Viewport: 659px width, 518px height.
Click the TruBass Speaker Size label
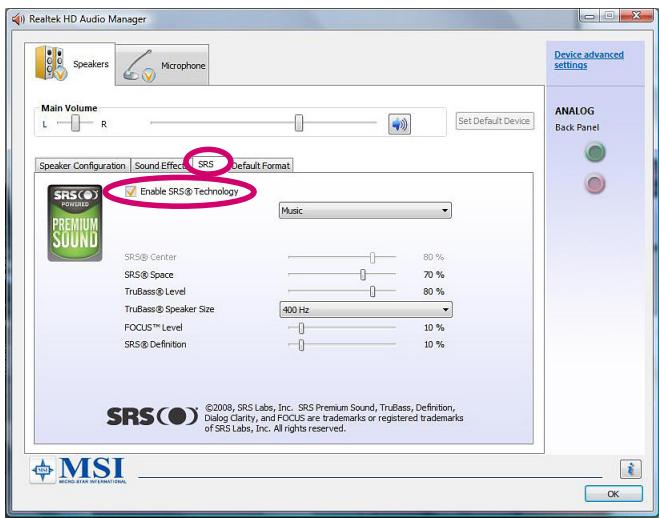tap(169, 309)
